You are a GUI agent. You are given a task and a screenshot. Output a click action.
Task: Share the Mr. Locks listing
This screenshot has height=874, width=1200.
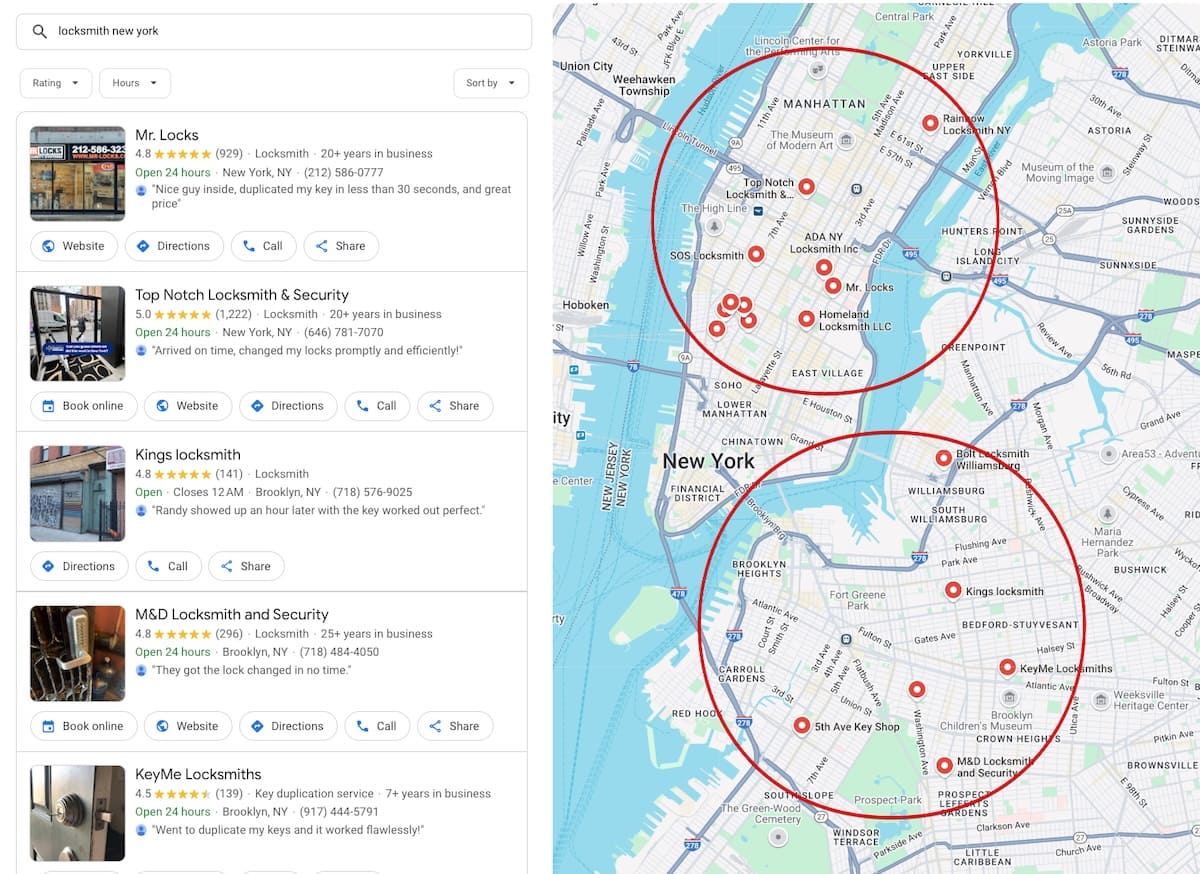tap(340, 246)
